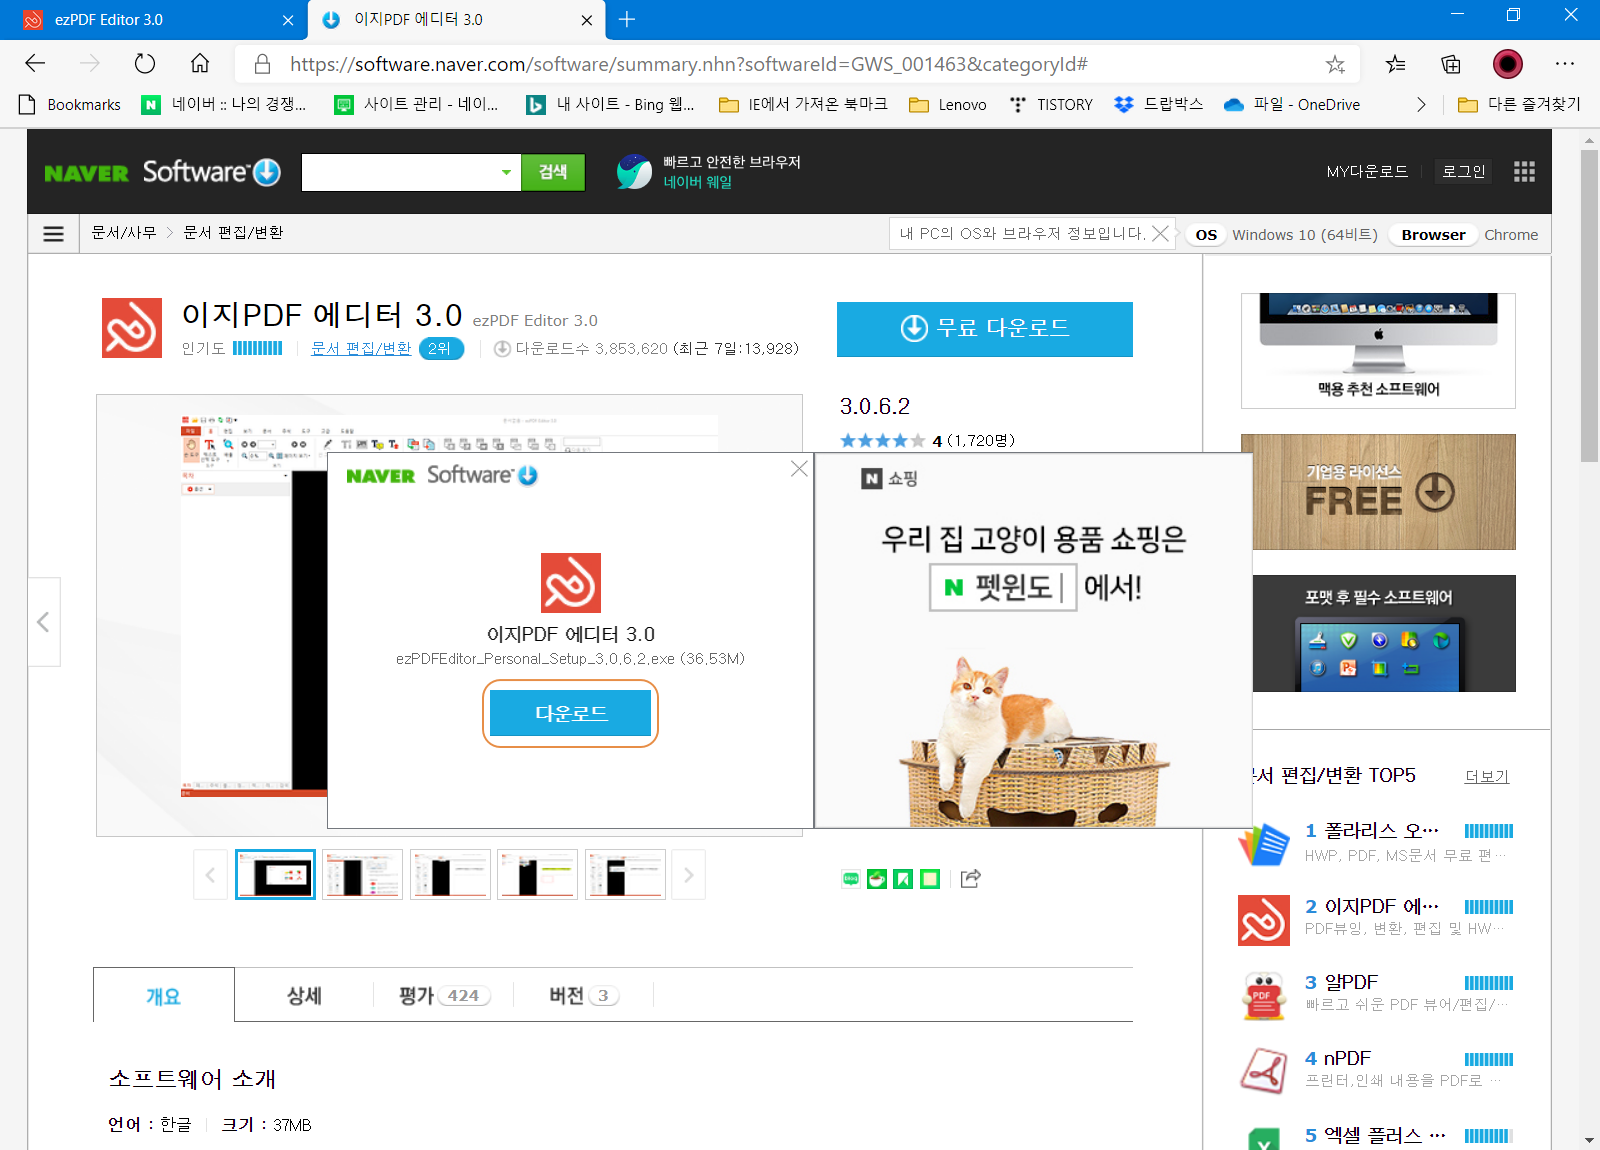The height and width of the screenshot is (1150, 1600).
Task: Open the Lenovo bookmark folder
Action: pos(948,104)
